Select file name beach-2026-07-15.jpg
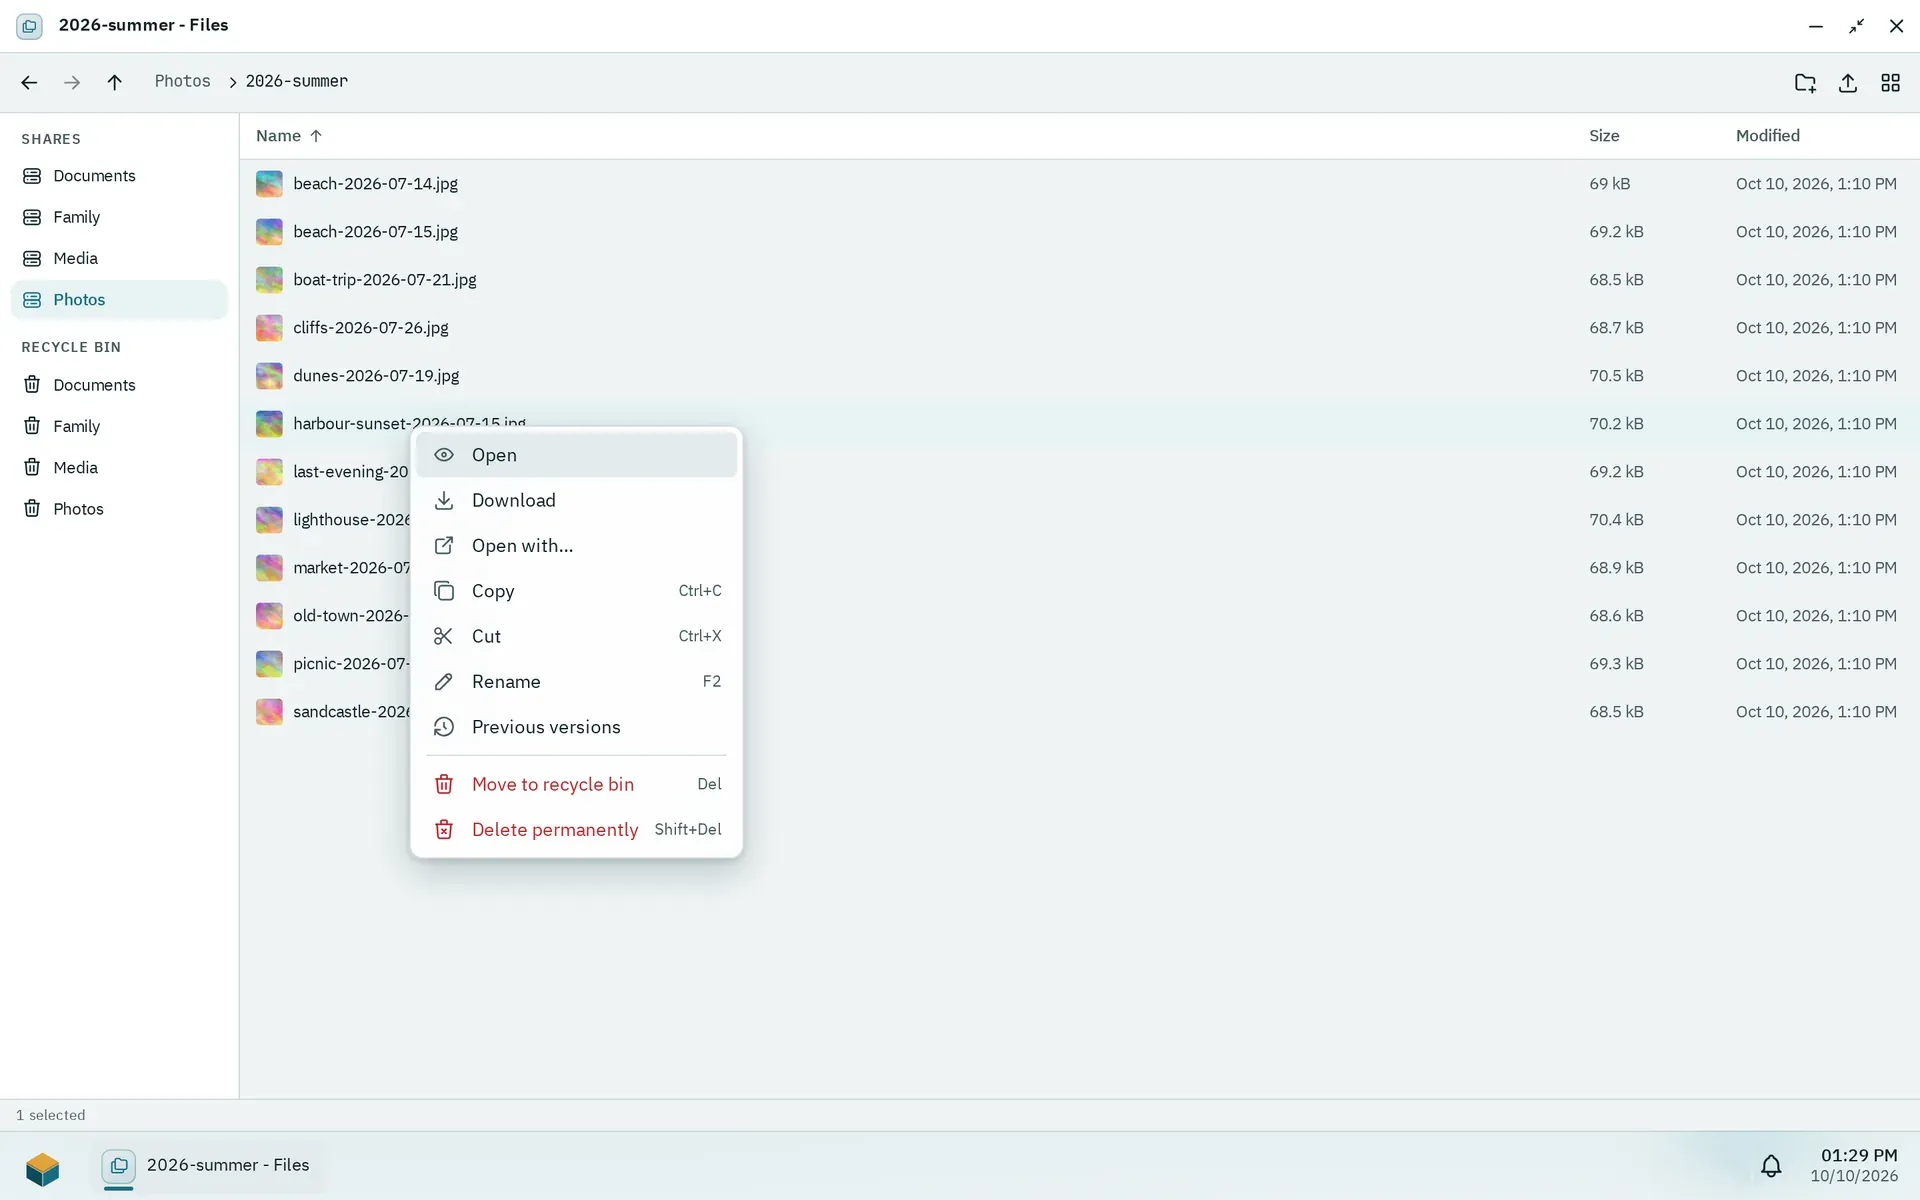The width and height of the screenshot is (1920, 1200). click(375, 232)
